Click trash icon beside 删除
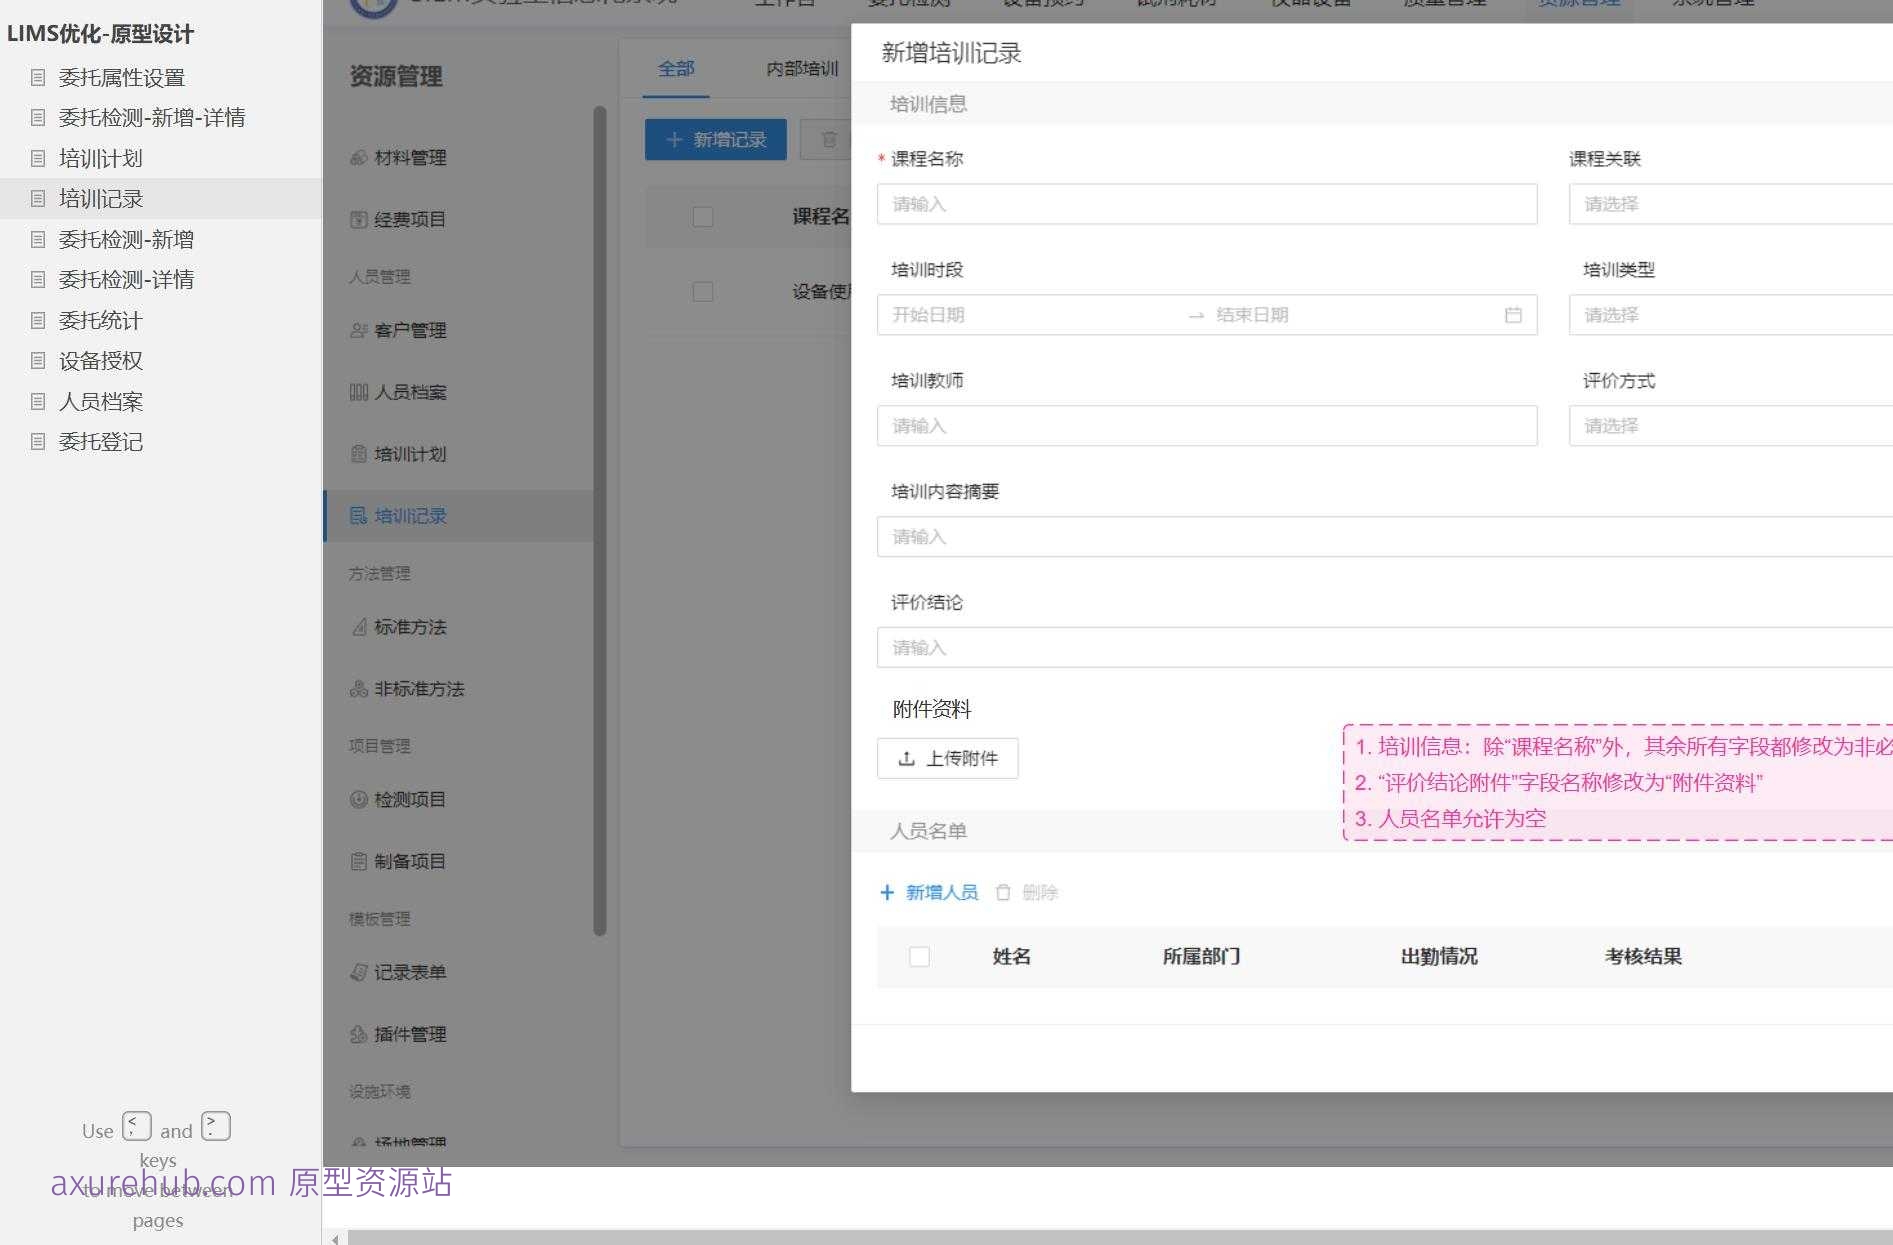 (x=1003, y=892)
